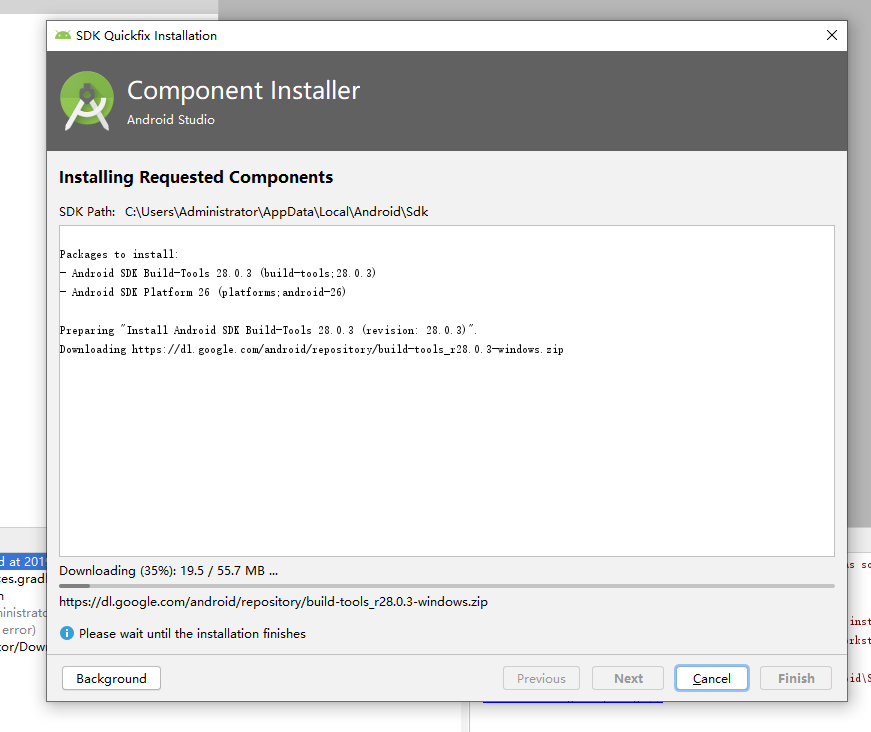
Task: Click the 'Preparing Install Android SDK' log line
Action: (x=268, y=330)
